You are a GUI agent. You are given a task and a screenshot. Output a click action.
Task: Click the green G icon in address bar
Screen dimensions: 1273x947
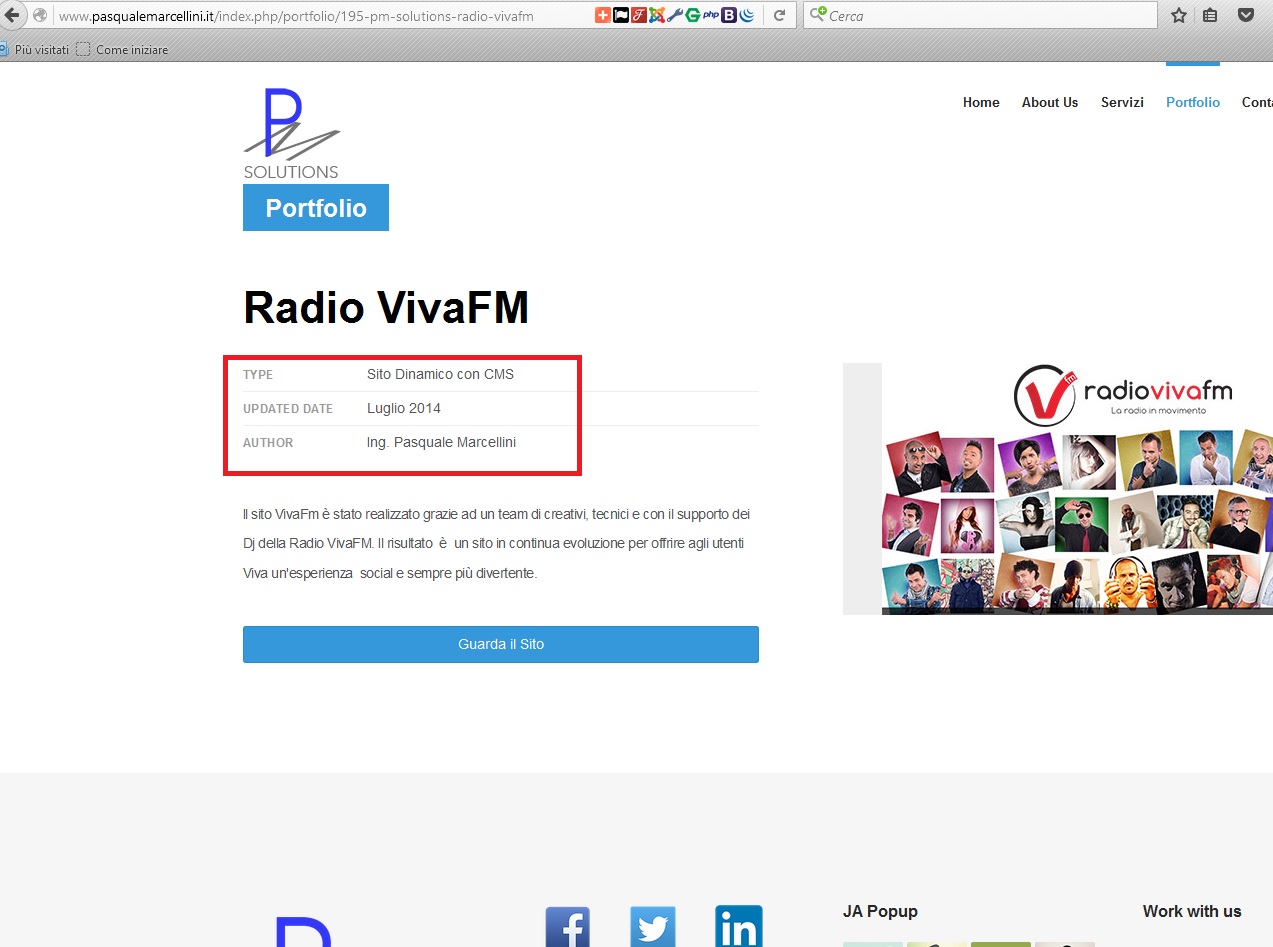692,15
